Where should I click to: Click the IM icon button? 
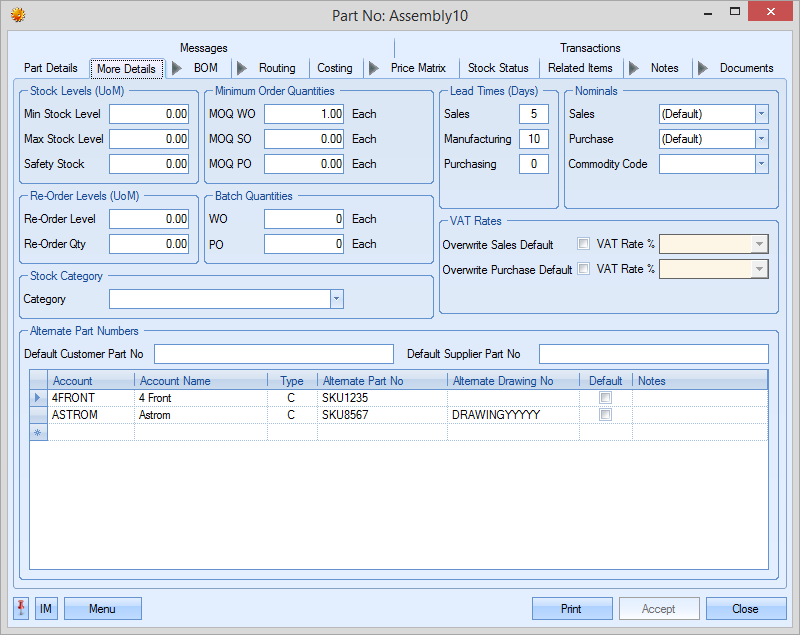(46, 608)
